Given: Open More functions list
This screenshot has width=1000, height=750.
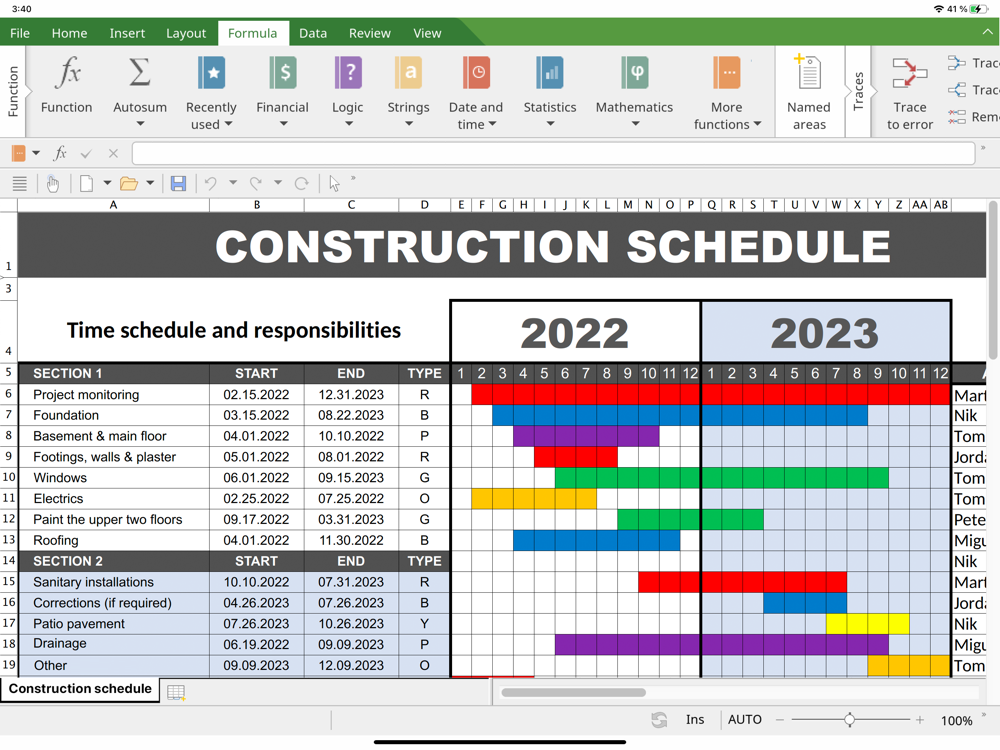Looking at the screenshot, I should 727,92.
